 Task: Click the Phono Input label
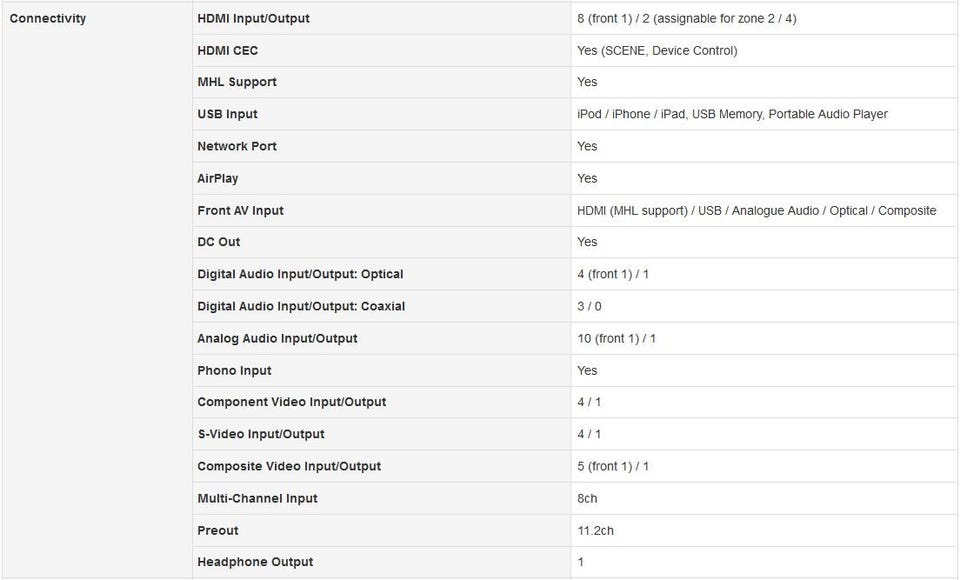tap(234, 370)
